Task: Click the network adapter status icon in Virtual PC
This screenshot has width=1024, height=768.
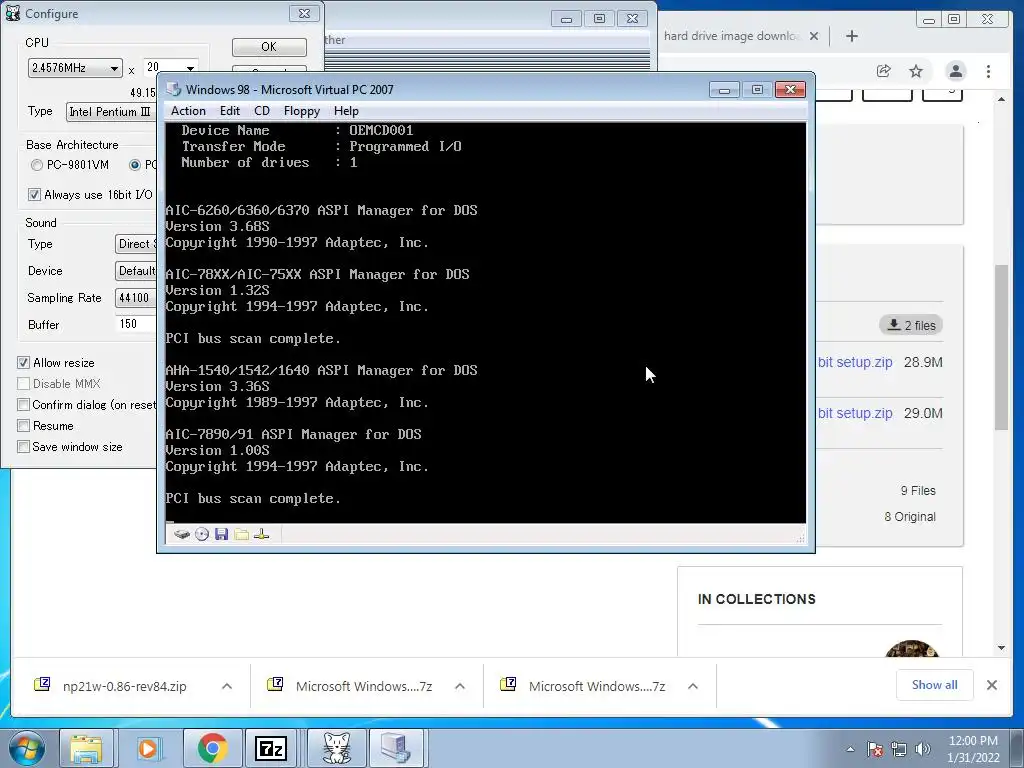Action: coord(262,535)
